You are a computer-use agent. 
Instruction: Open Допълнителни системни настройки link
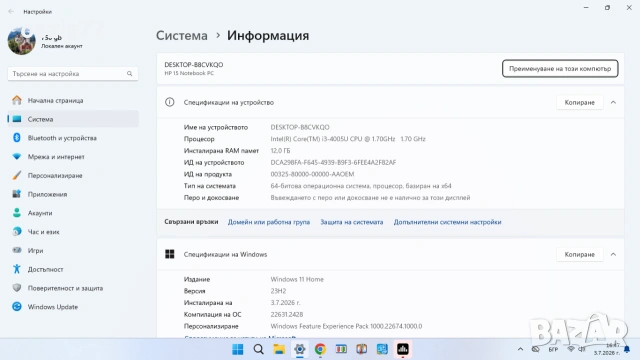tap(447, 222)
